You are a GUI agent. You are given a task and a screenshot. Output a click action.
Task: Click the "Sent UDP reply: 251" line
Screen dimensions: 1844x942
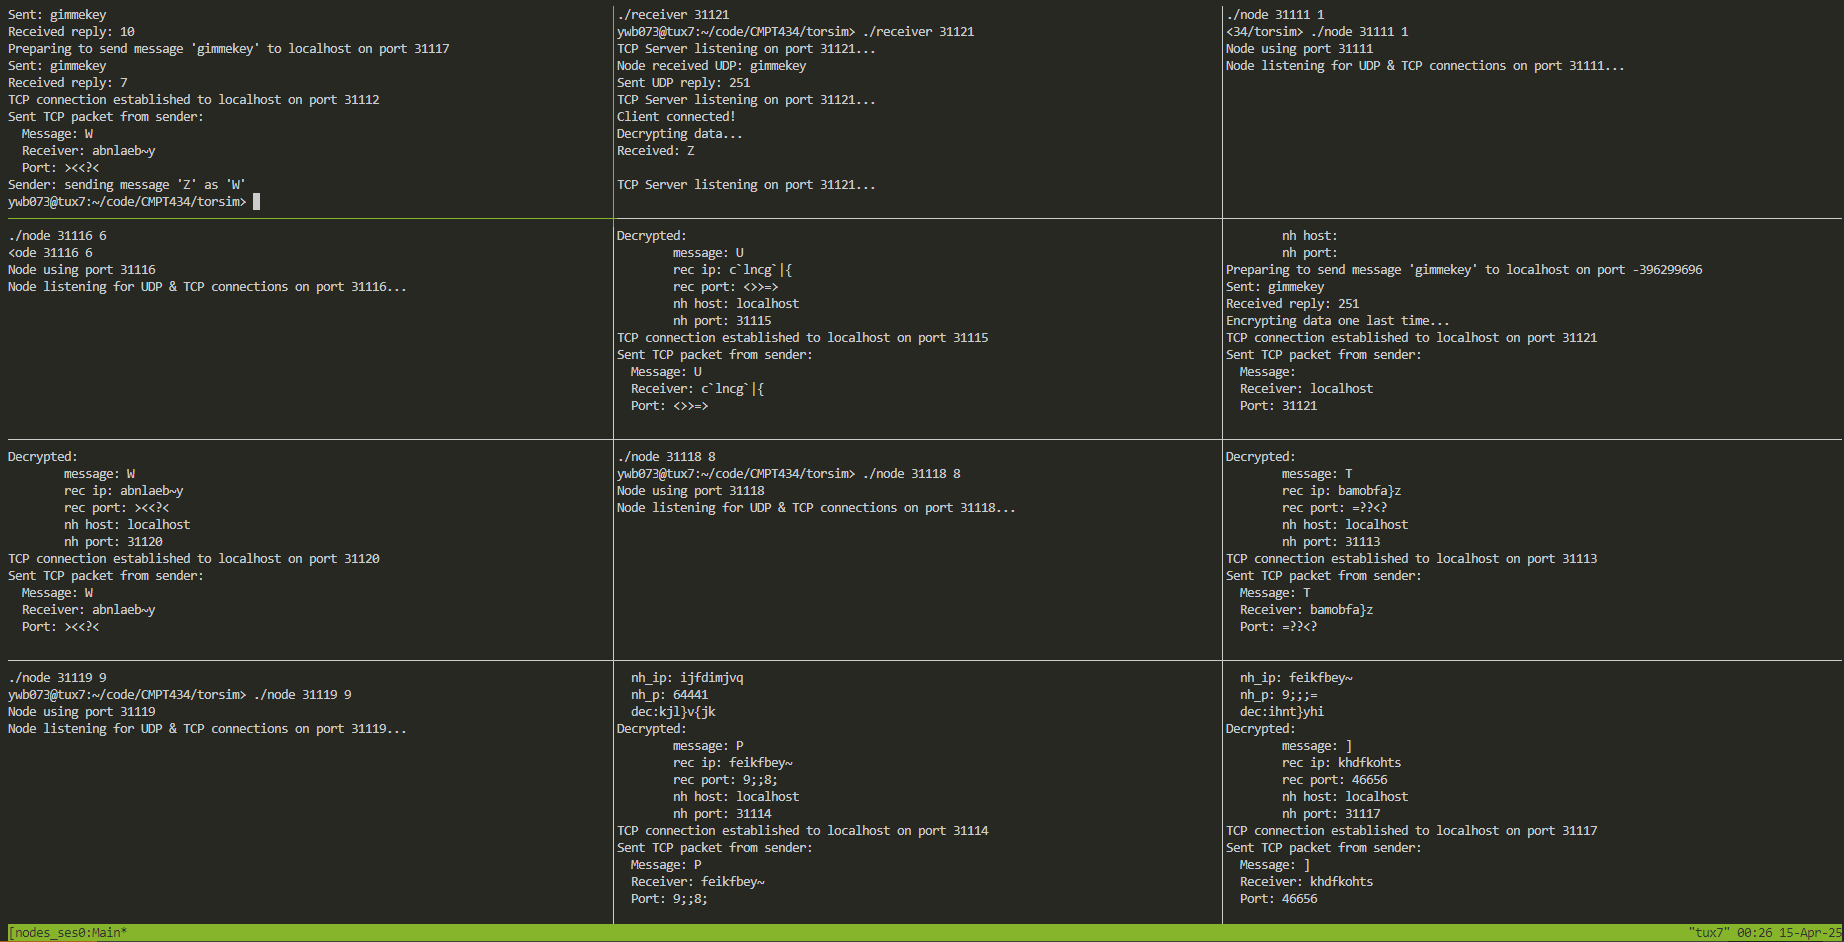(683, 83)
